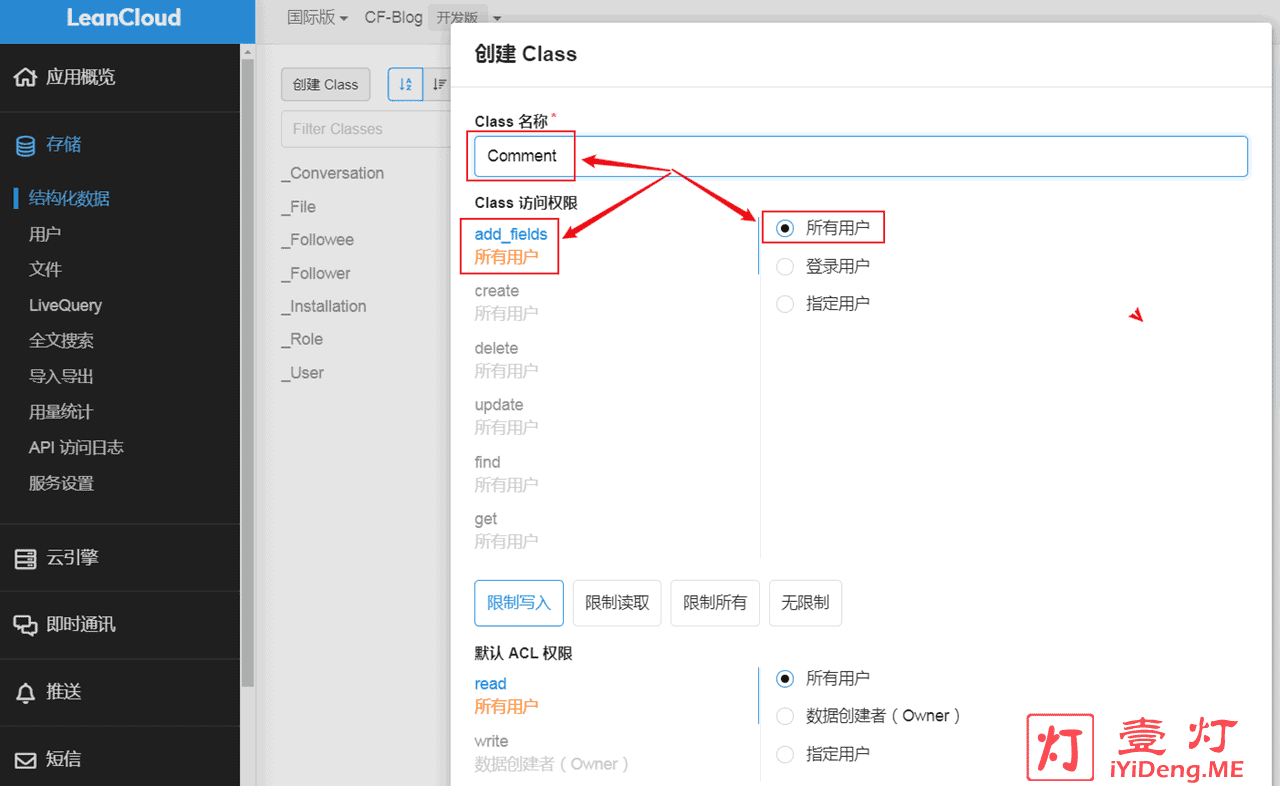Select get permission item
The height and width of the screenshot is (786, 1280).
click(x=506, y=530)
